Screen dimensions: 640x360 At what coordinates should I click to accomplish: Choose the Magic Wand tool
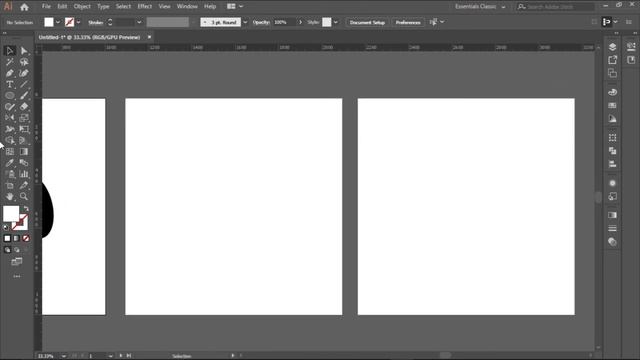[10, 62]
